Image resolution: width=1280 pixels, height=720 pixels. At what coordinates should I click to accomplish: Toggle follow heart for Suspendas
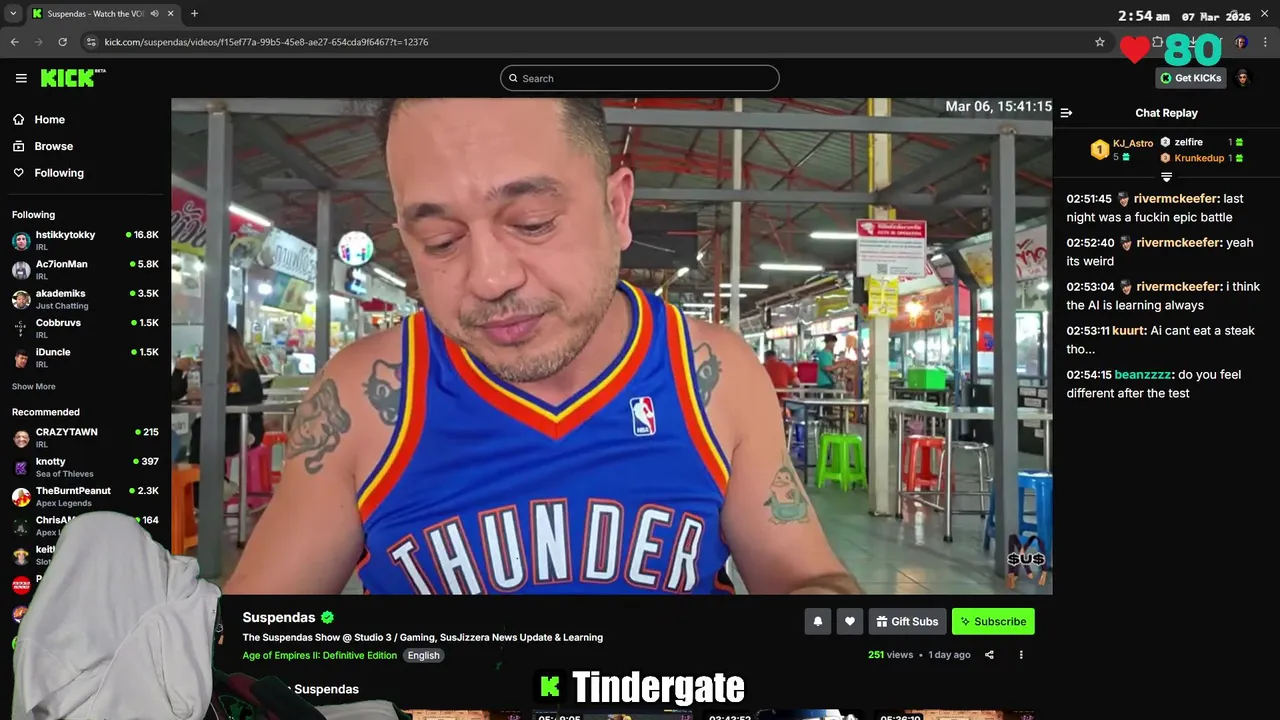(849, 621)
